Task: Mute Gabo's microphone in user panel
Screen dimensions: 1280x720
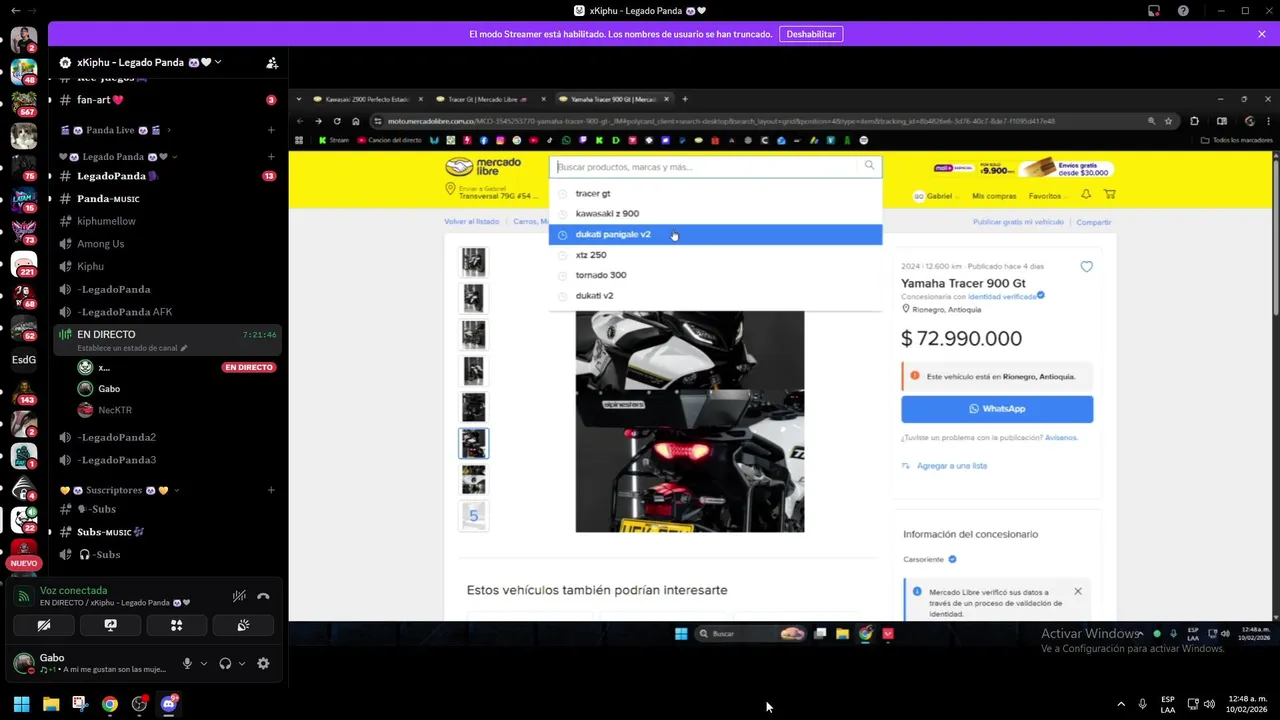Action: (x=187, y=663)
